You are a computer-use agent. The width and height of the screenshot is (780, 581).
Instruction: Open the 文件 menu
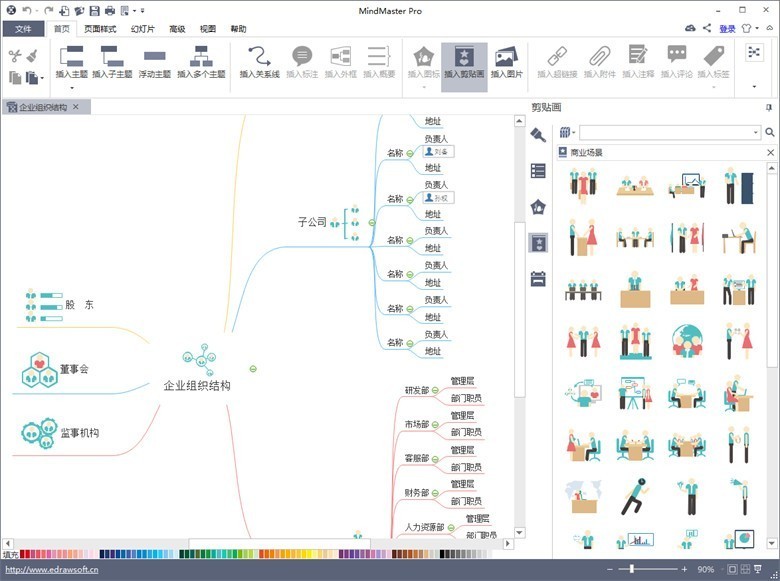(x=22, y=29)
